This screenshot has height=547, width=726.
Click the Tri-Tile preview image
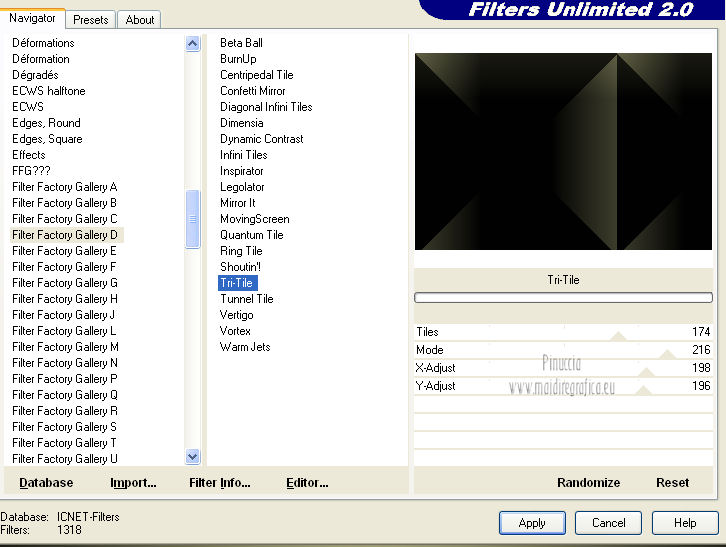click(563, 151)
